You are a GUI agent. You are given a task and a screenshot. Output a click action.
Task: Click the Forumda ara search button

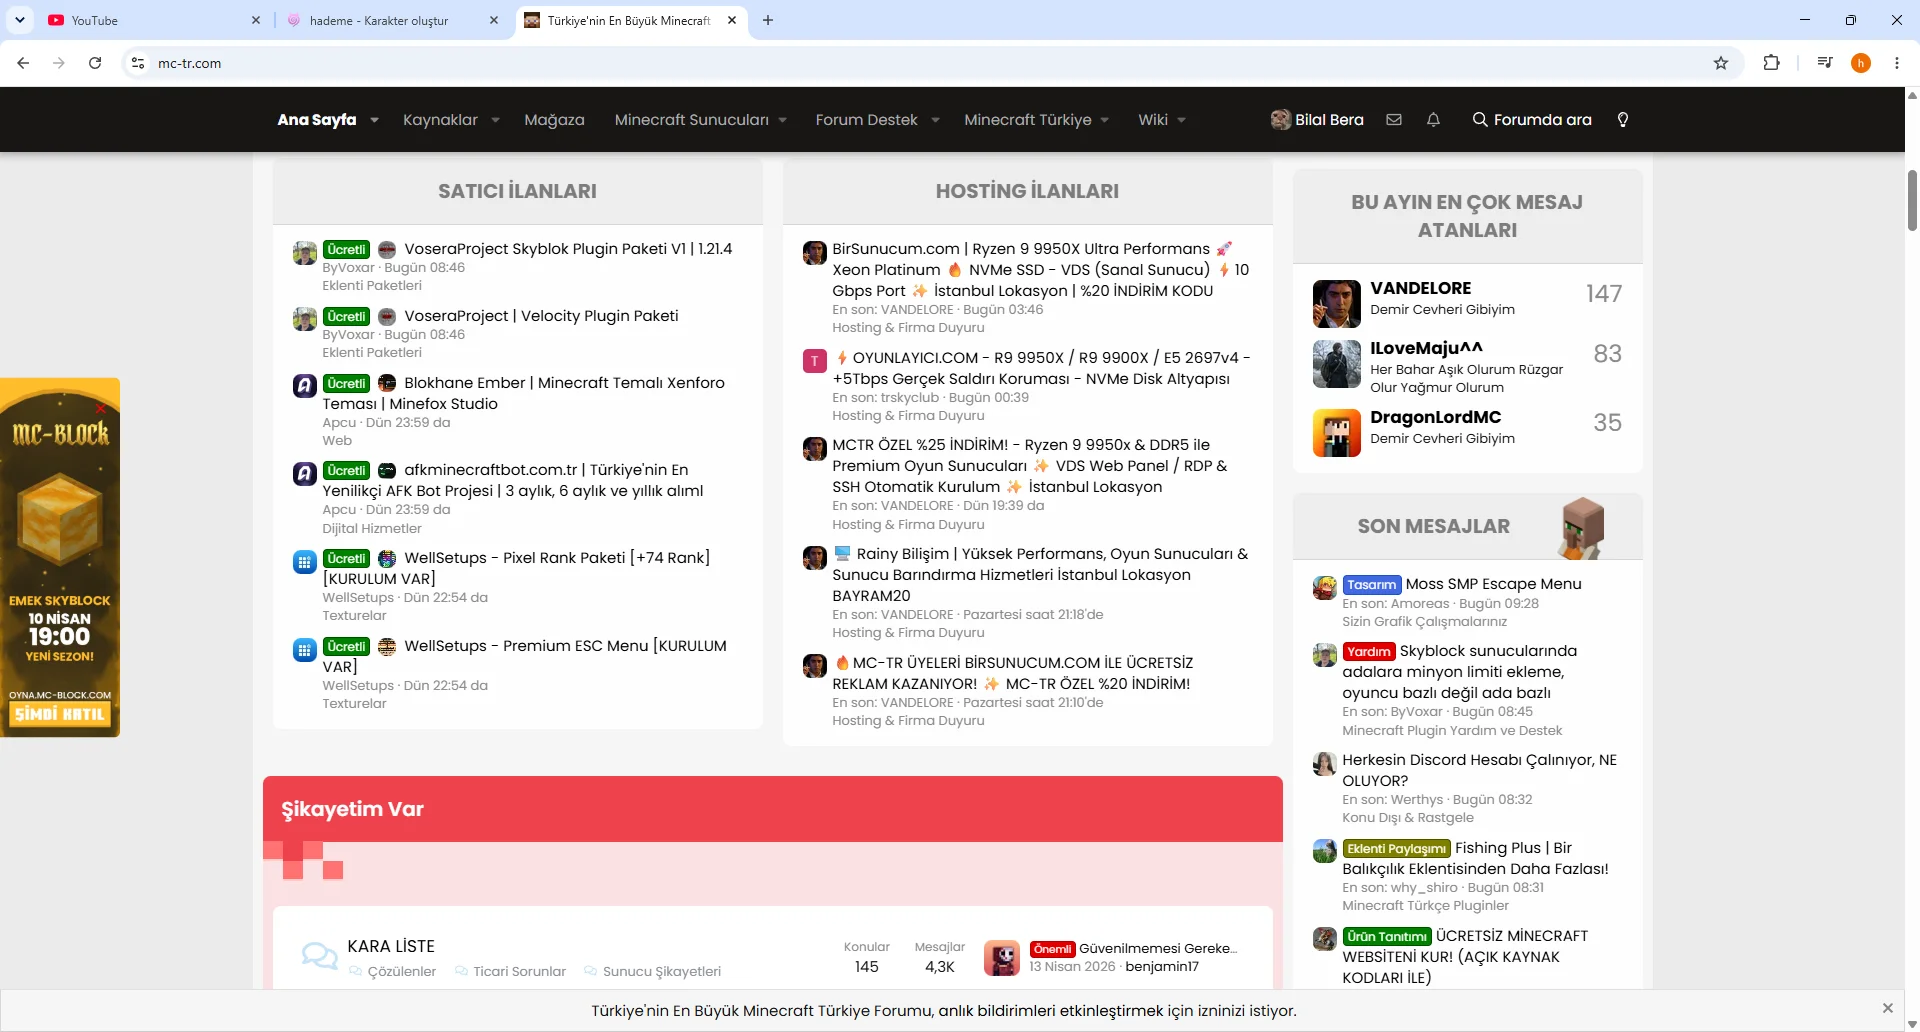pos(1532,120)
